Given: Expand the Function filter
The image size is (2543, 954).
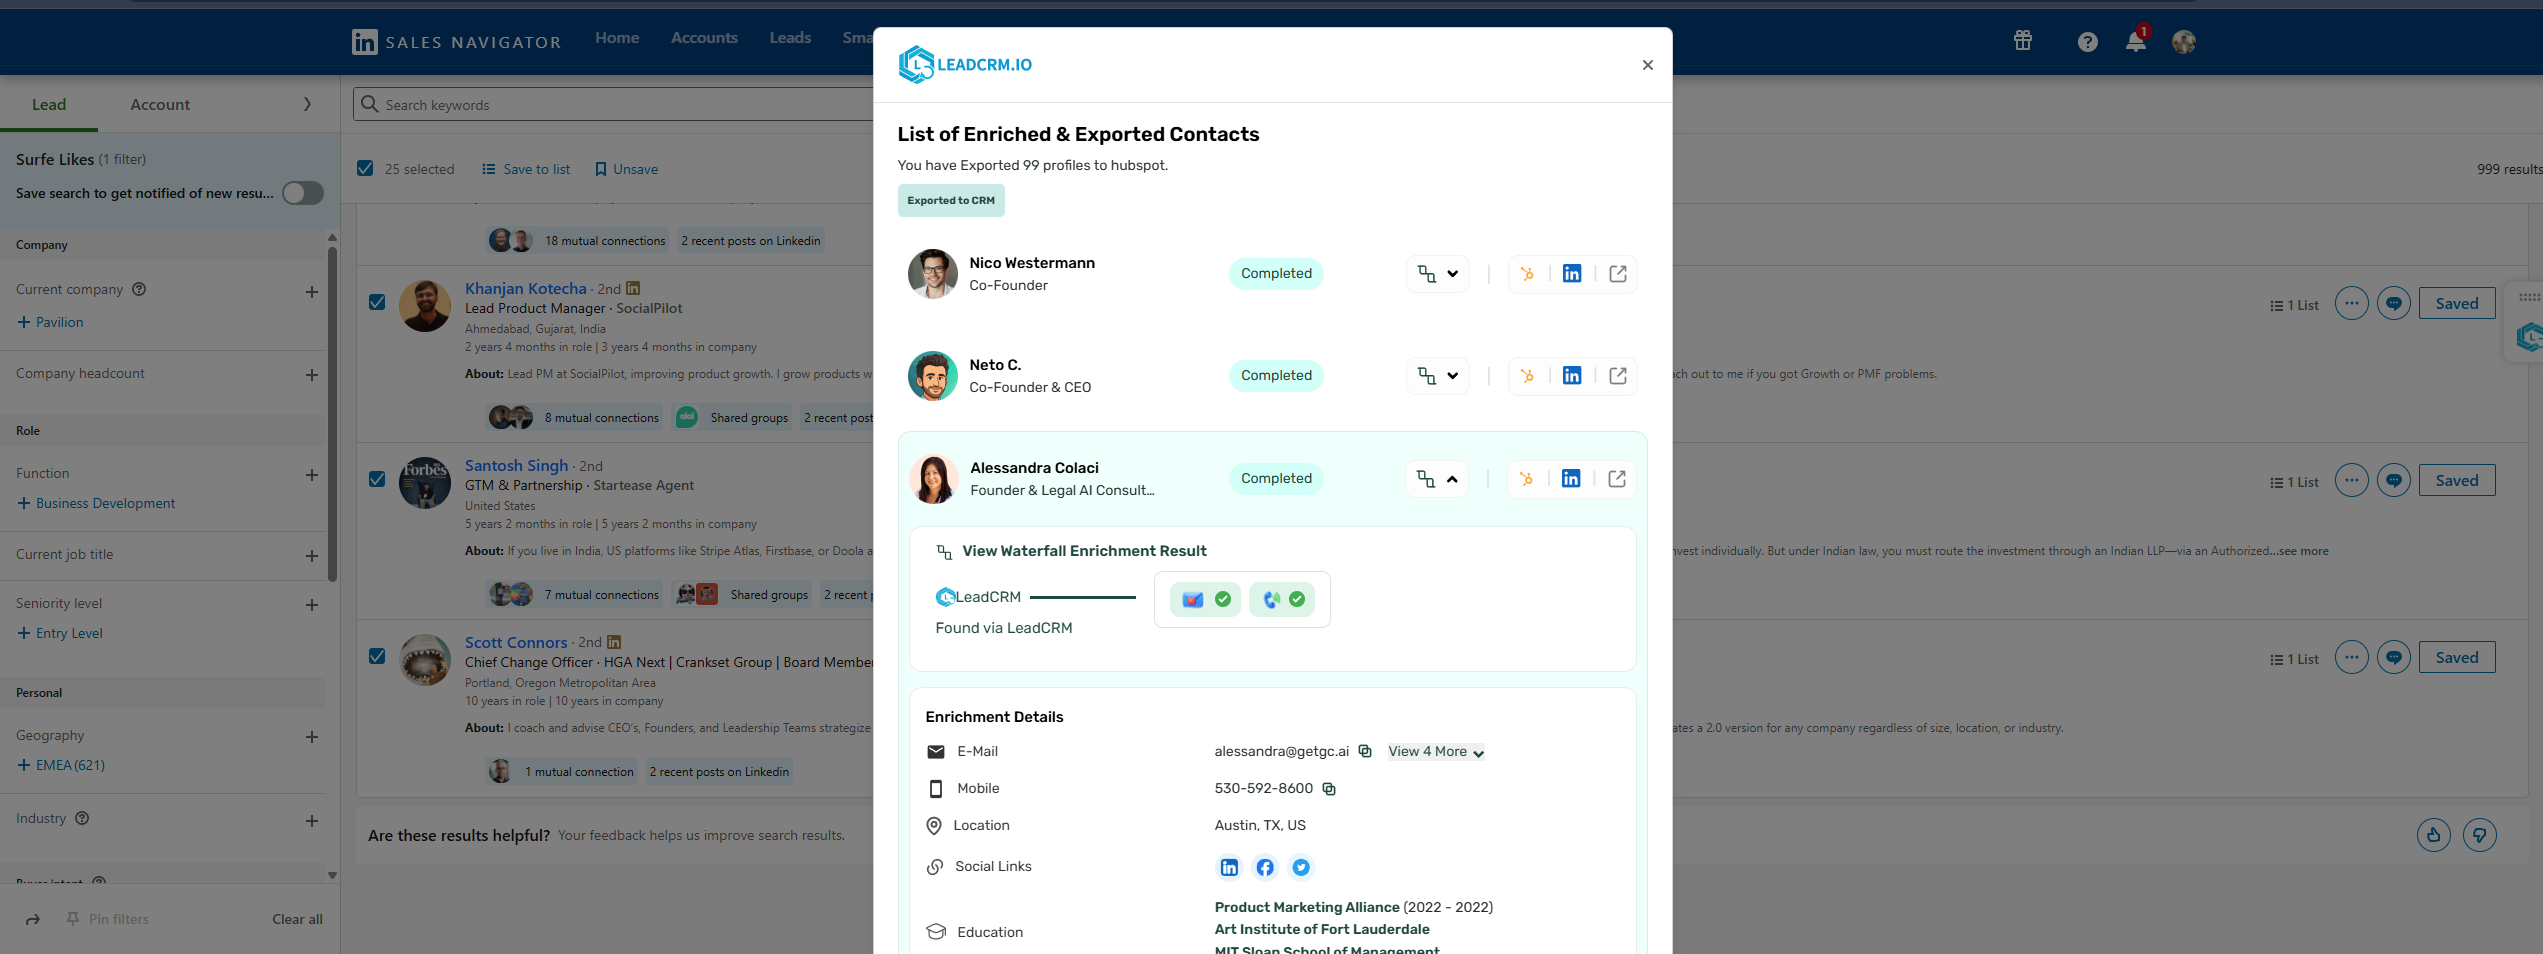Looking at the screenshot, I should (312, 475).
